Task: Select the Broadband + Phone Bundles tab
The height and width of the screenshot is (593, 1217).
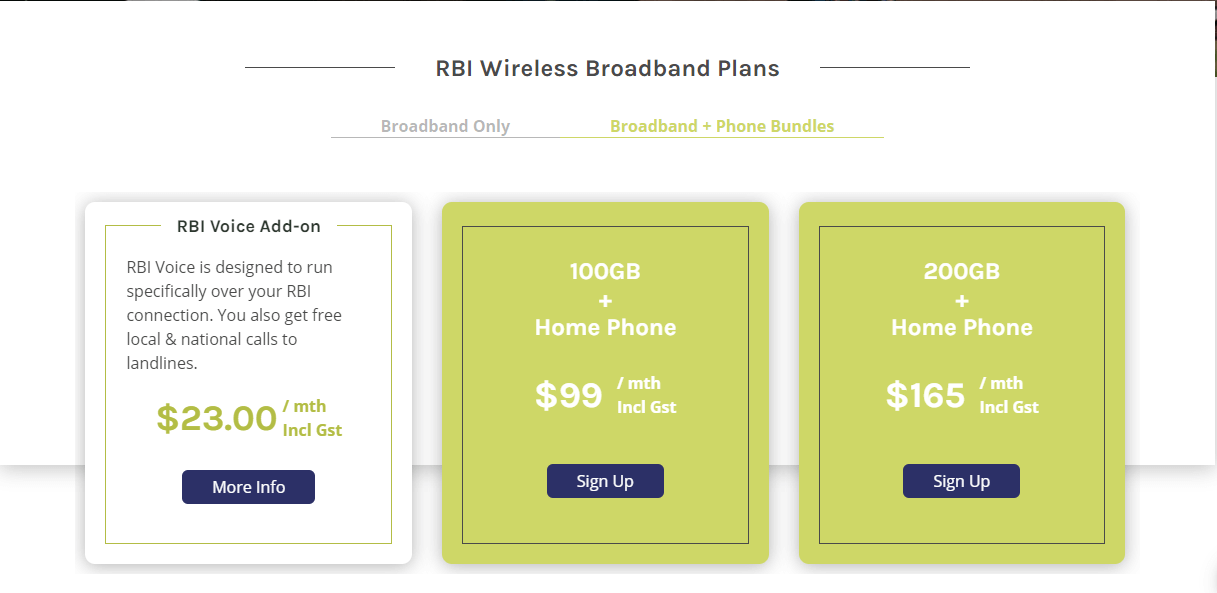Action: 722,126
